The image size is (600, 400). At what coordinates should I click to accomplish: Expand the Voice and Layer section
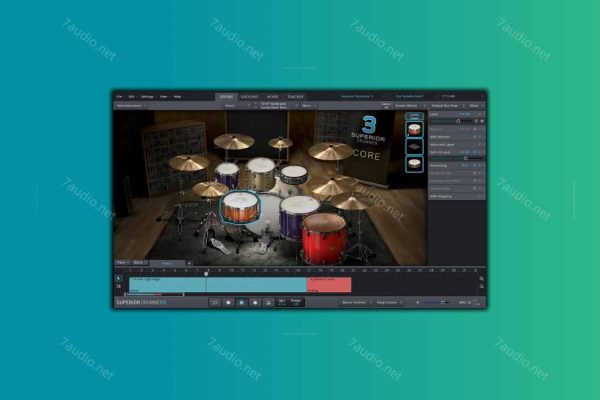point(457,144)
